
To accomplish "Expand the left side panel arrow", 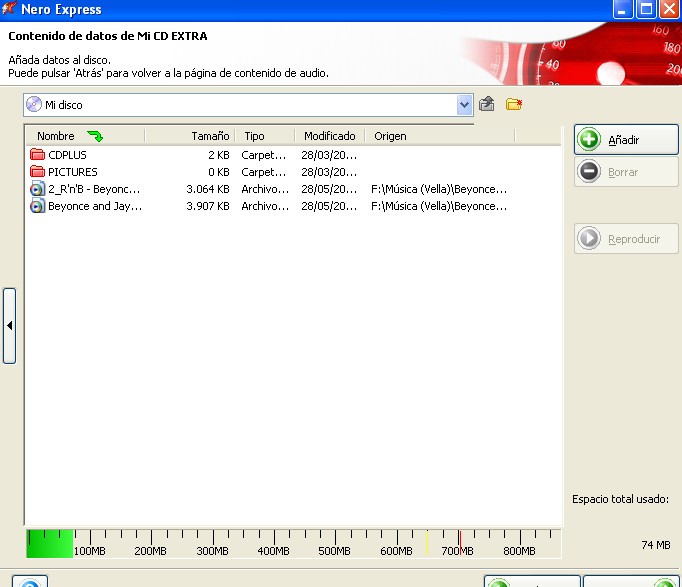I will (10, 325).
